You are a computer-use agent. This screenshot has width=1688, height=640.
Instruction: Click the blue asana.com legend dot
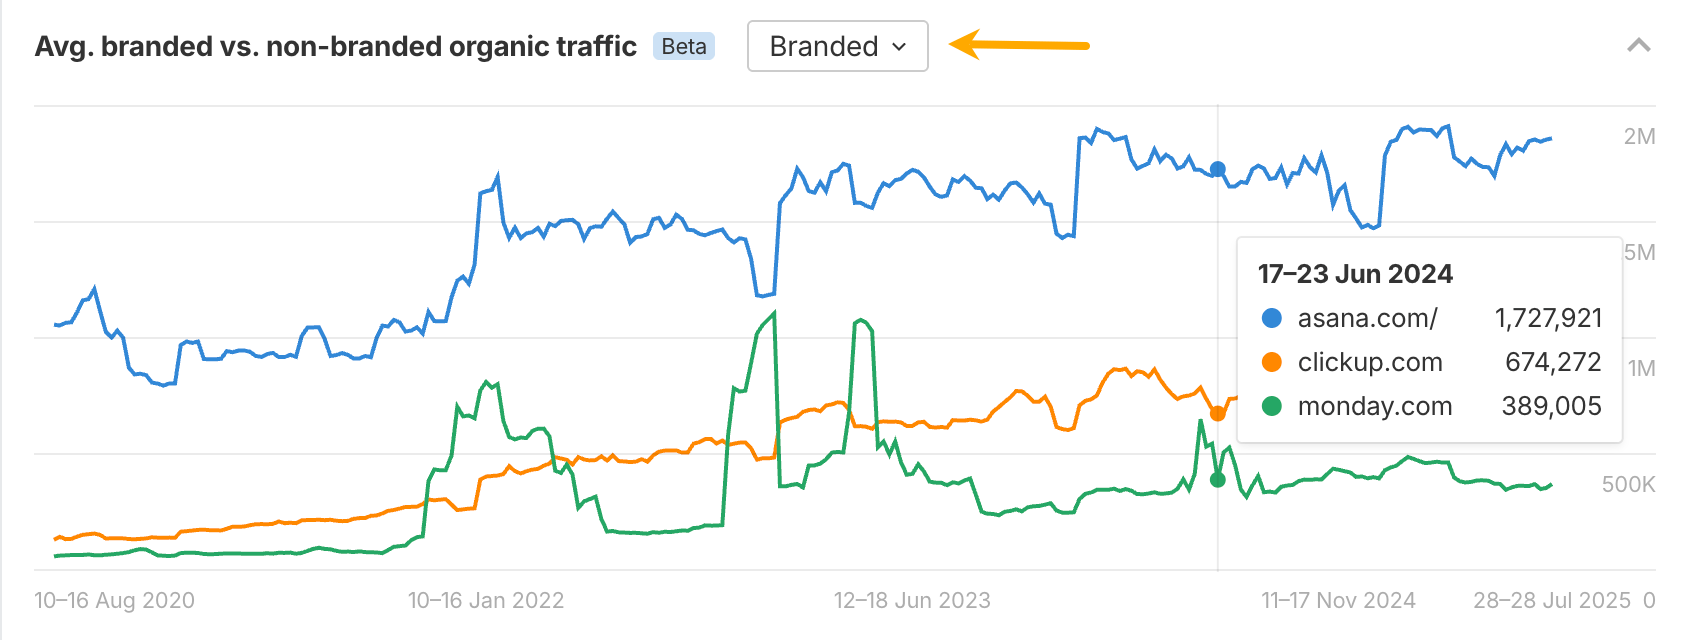click(x=1270, y=318)
